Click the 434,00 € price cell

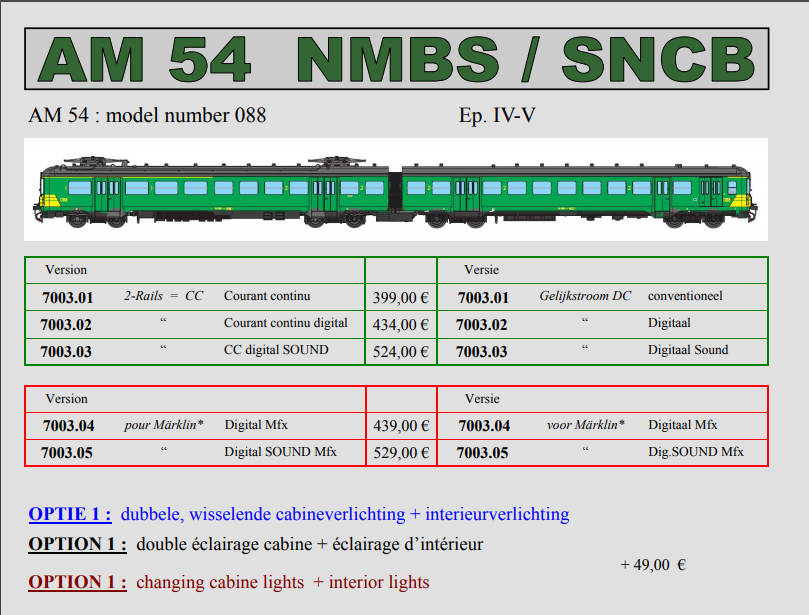pyautogui.click(x=401, y=325)
